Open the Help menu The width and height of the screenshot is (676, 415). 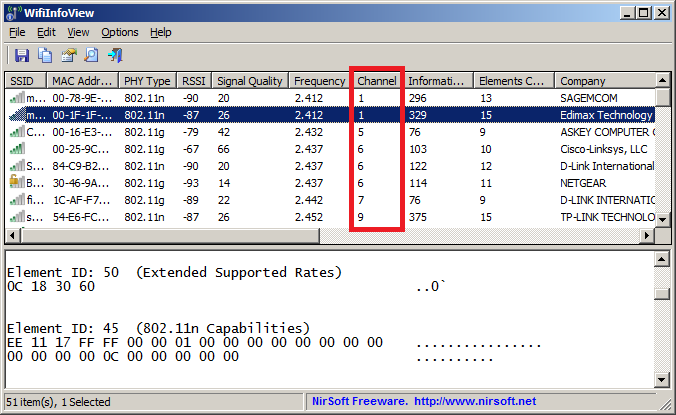[x=161, y=32]
